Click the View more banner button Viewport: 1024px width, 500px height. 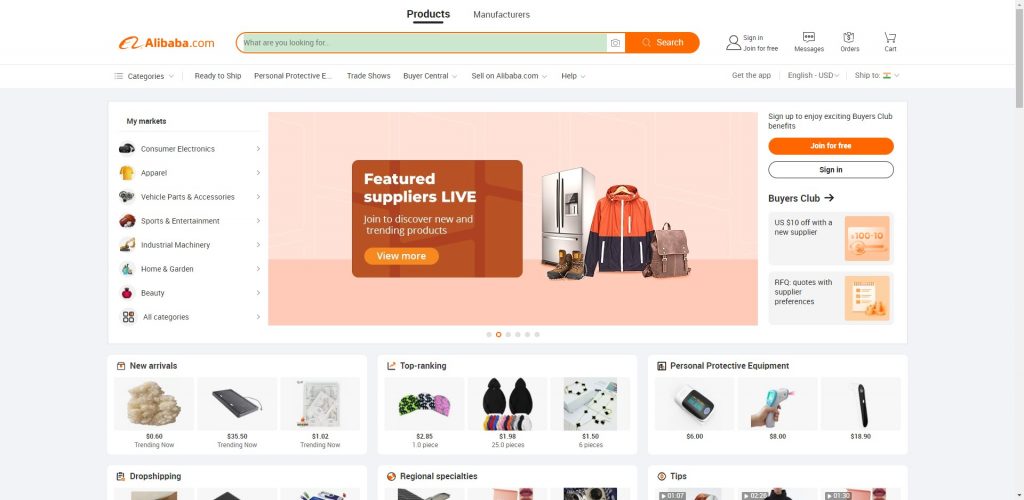click(401, 256)
